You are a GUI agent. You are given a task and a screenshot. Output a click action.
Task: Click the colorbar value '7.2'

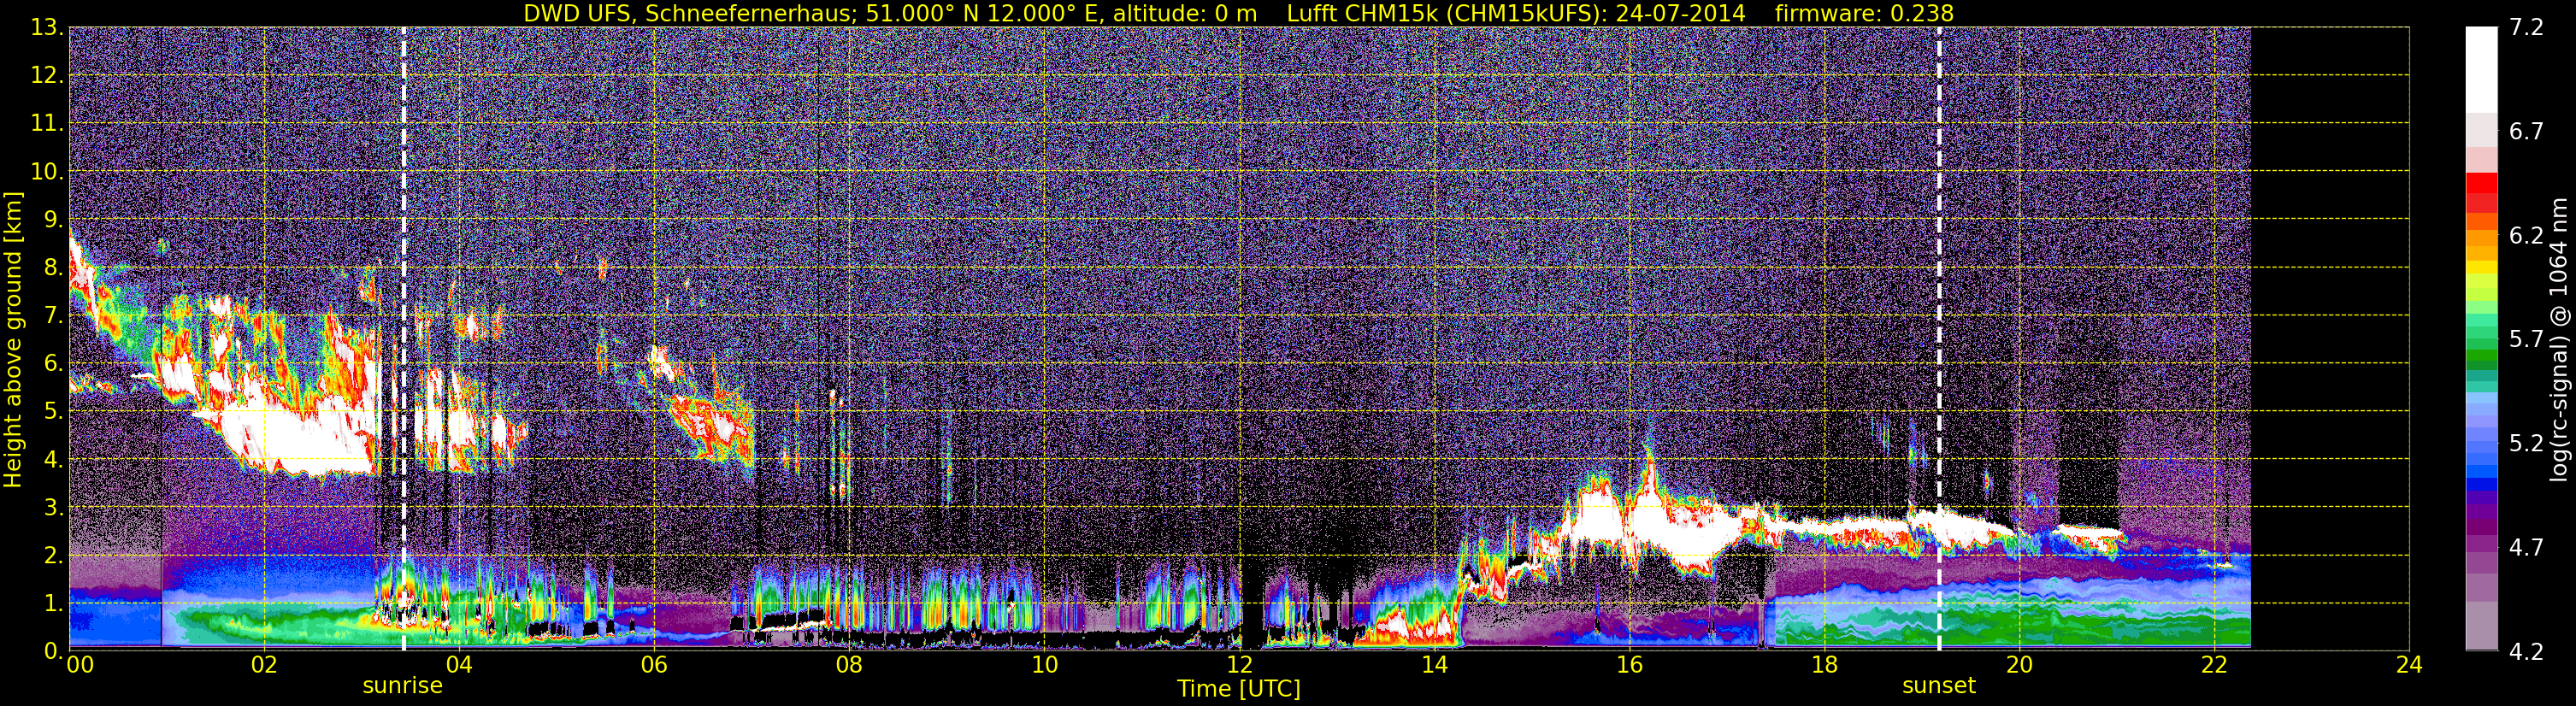[x=2526, y=27]
